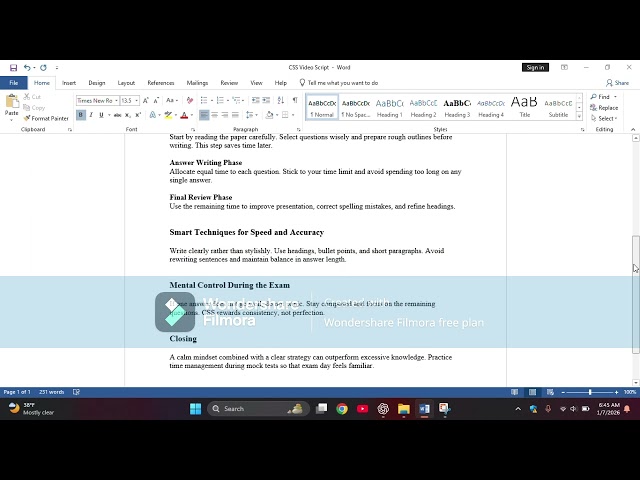Open File Explorer from taskbar

point(404,409)
